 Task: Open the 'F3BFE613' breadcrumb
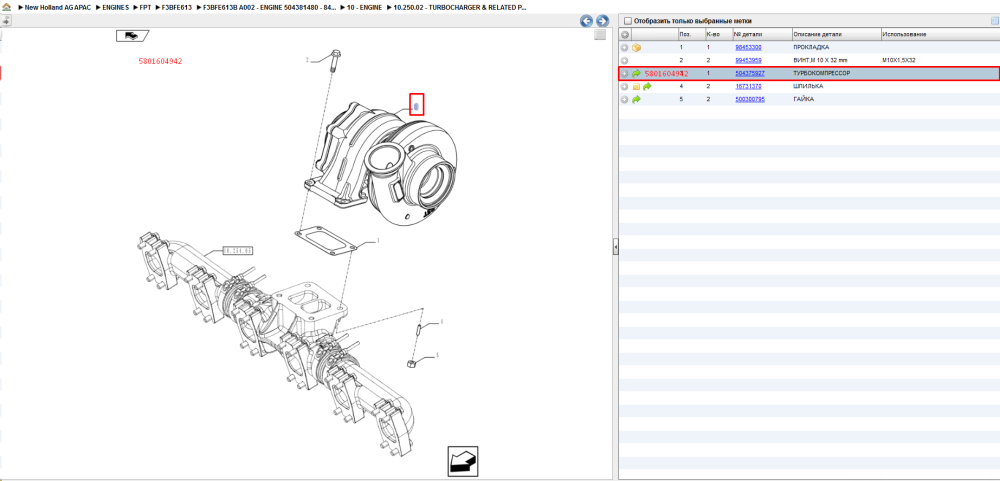coord(177,6)
